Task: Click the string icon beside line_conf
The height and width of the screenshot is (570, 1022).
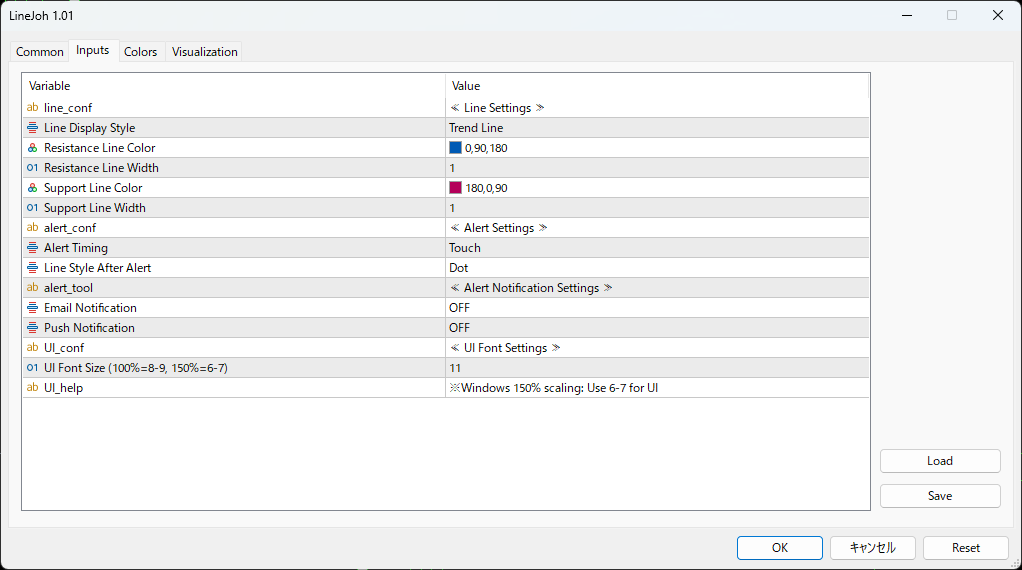Action: pyautogui.click(x=33, y=107)
